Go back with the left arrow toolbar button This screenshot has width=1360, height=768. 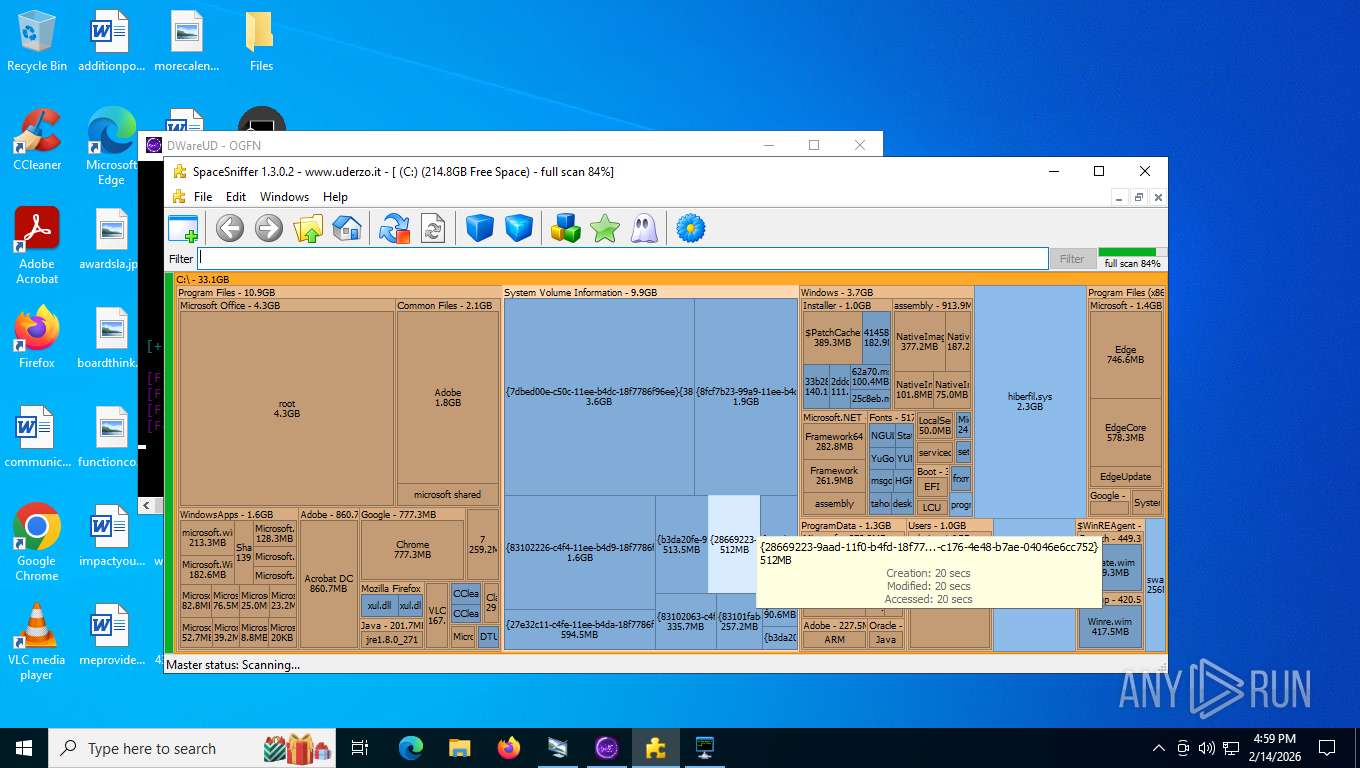point(230,229)
